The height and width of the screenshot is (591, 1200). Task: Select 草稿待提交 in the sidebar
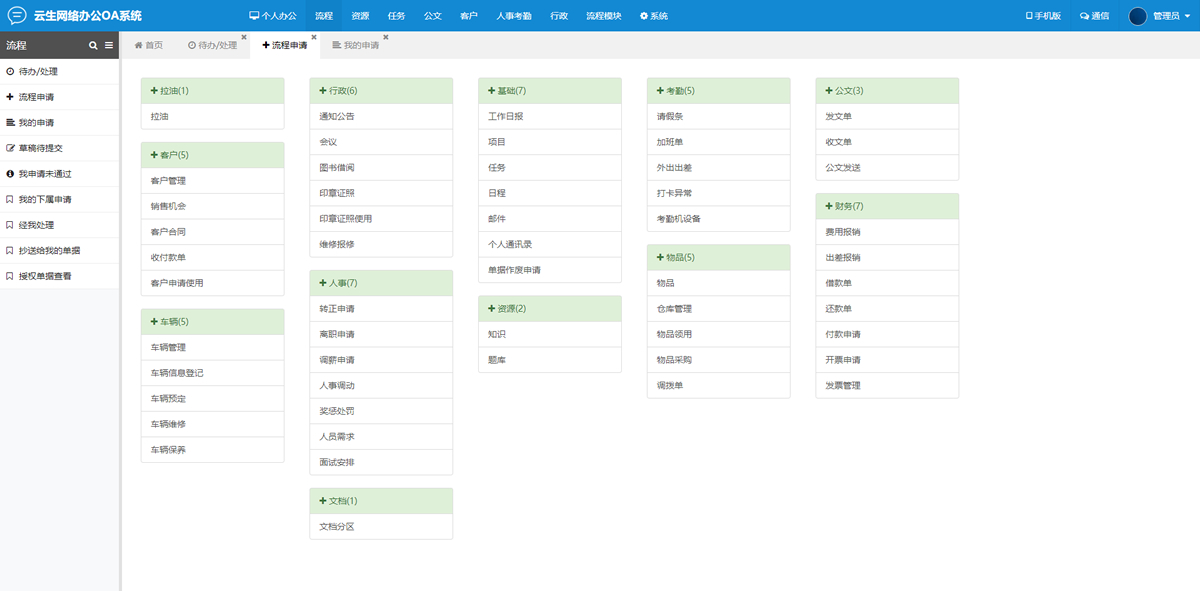(x=40, y=148)
